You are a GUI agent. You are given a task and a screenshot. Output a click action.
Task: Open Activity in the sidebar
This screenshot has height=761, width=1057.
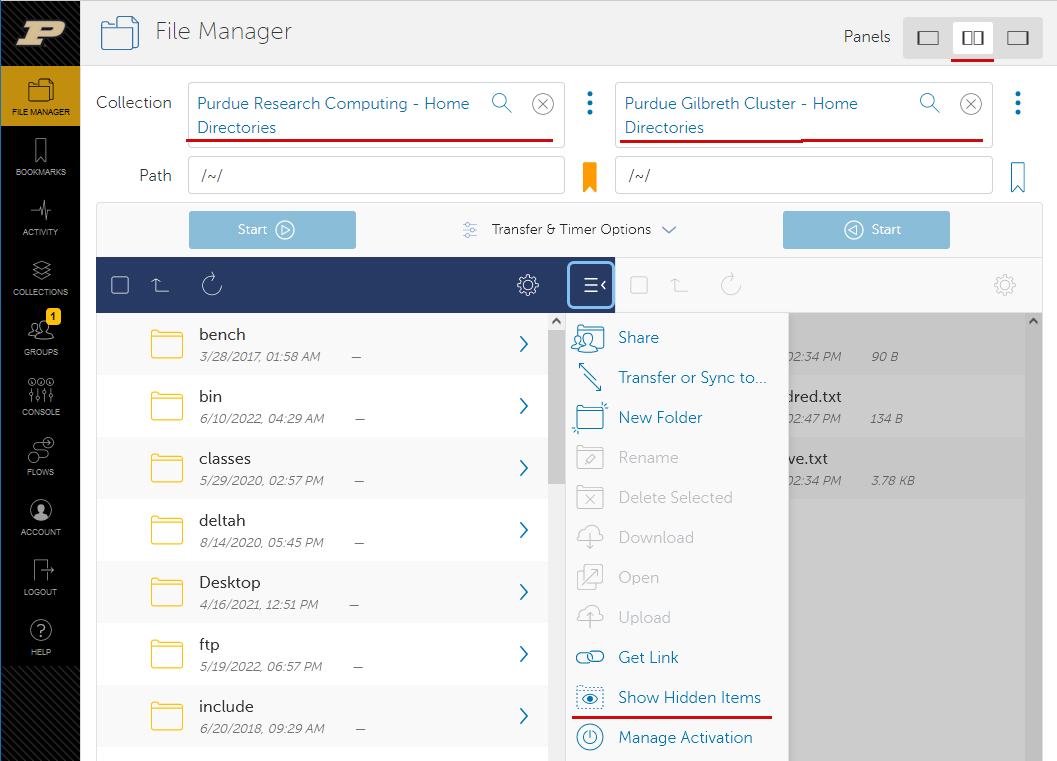[40, 216]
